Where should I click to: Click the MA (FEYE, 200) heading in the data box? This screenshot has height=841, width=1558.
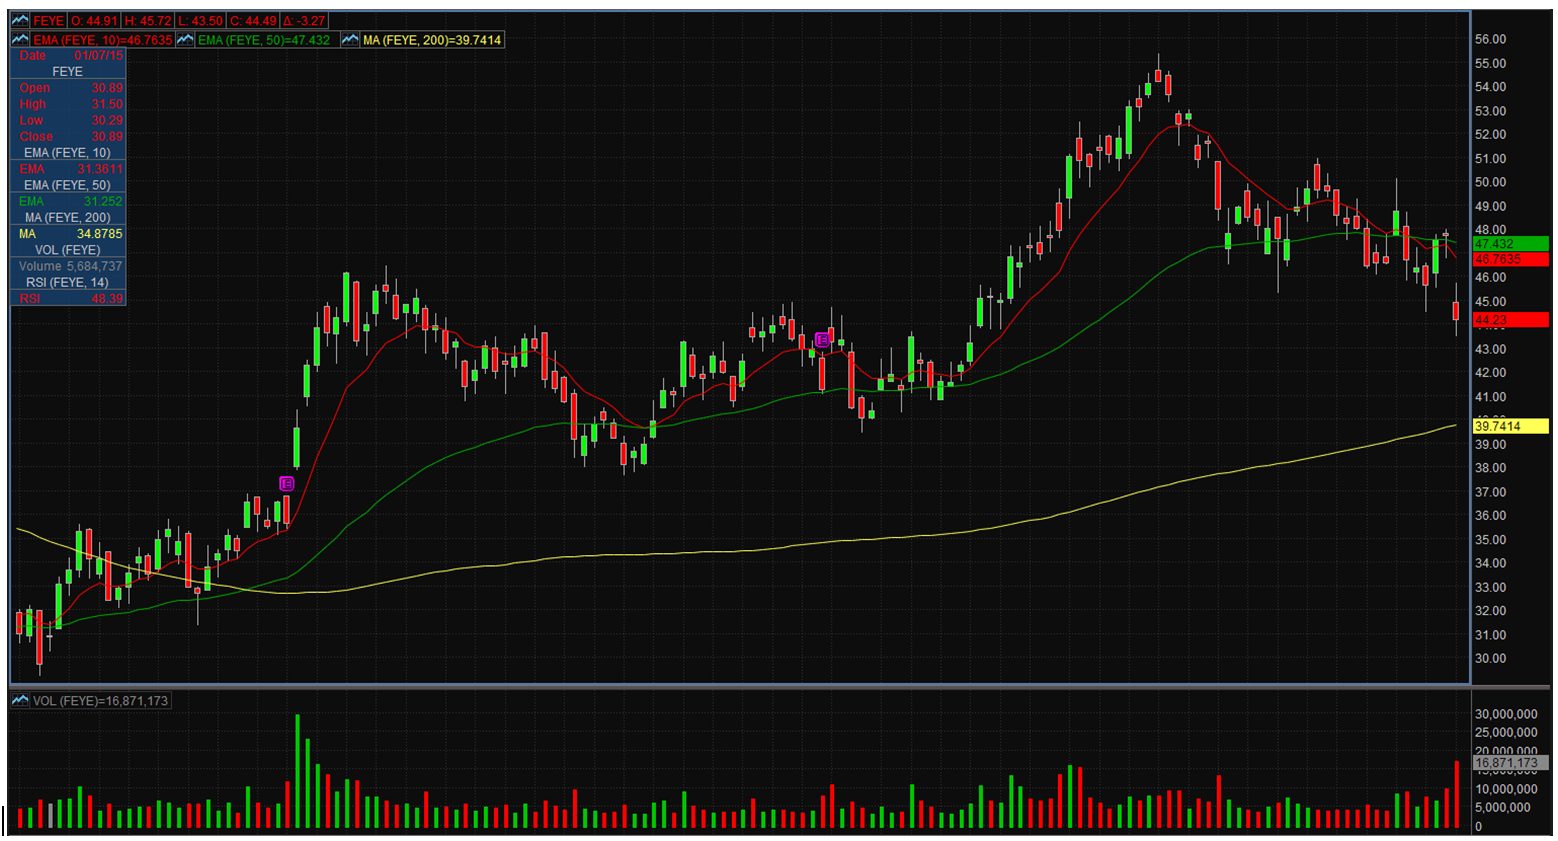point(68,218)
